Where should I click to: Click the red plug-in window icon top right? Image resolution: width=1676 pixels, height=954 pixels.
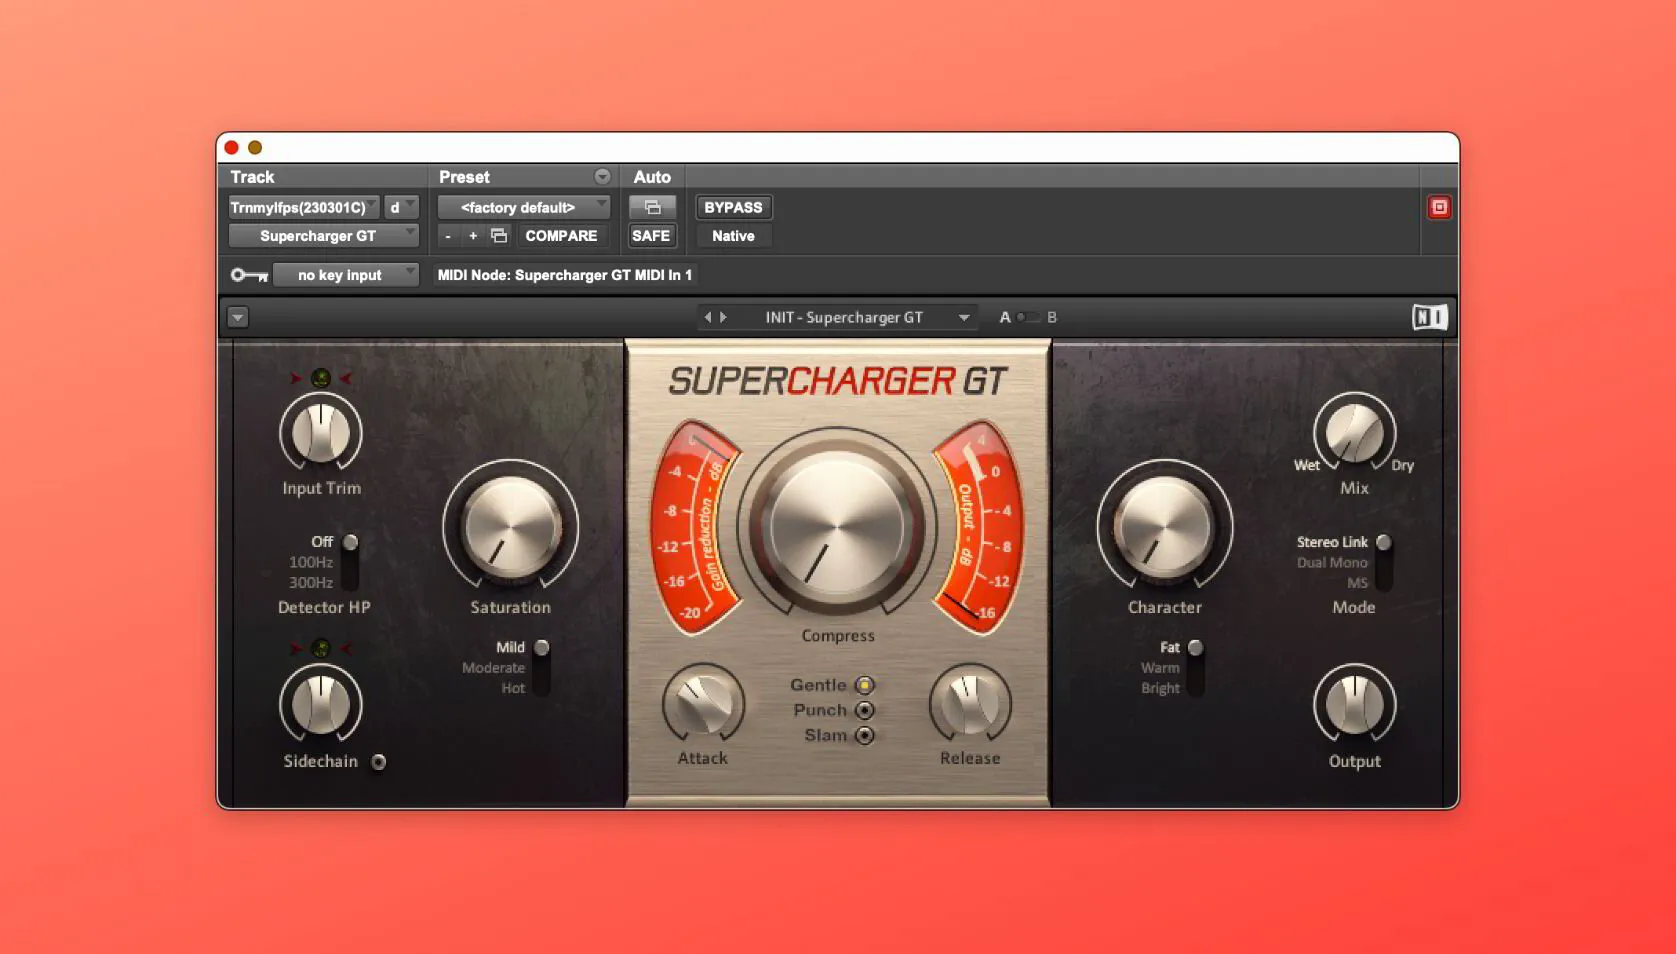pos(1440,207)
